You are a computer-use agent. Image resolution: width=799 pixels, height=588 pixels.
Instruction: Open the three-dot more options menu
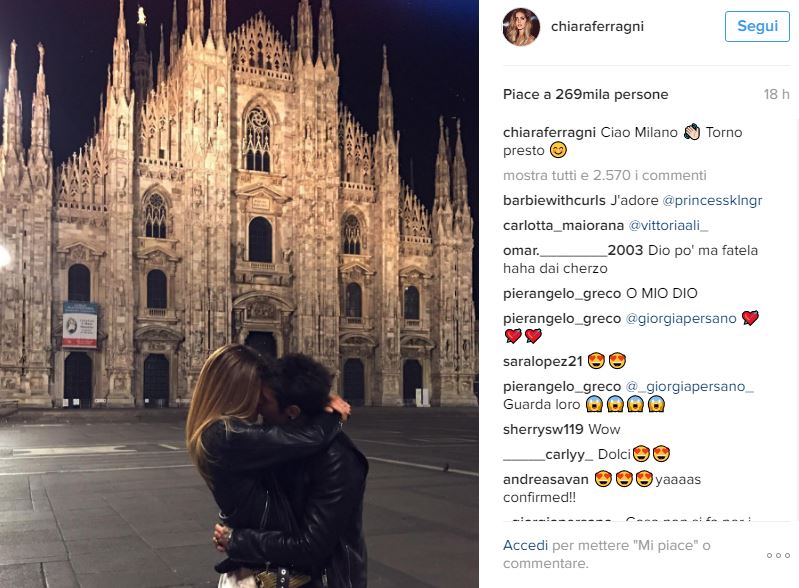pyautogui.click(x=778, y=555)
